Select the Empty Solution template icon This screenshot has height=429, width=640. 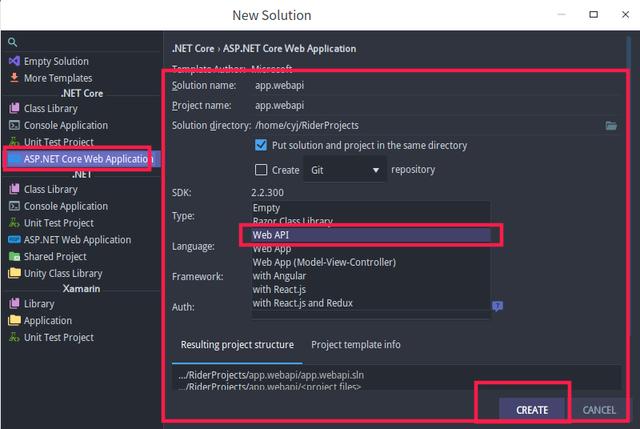point(14,62)
